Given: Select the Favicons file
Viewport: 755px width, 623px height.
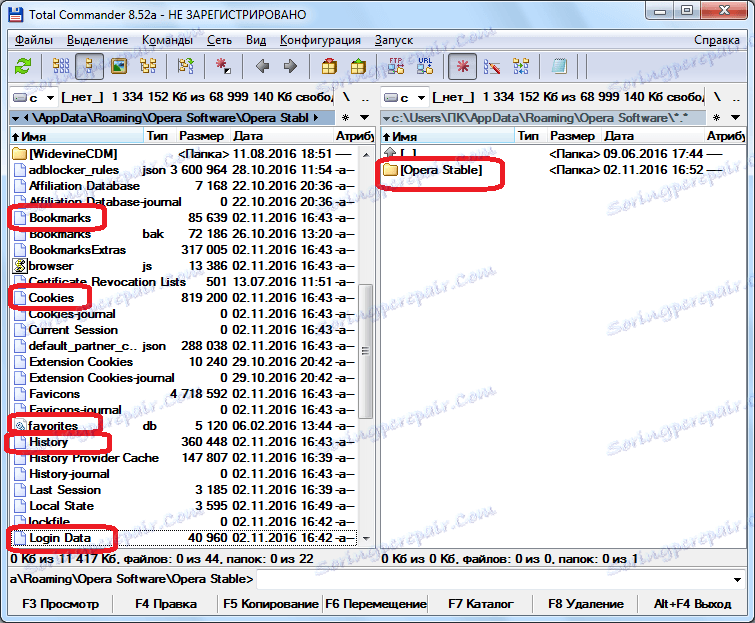Looking at the screenshot, I should point(183,394).
